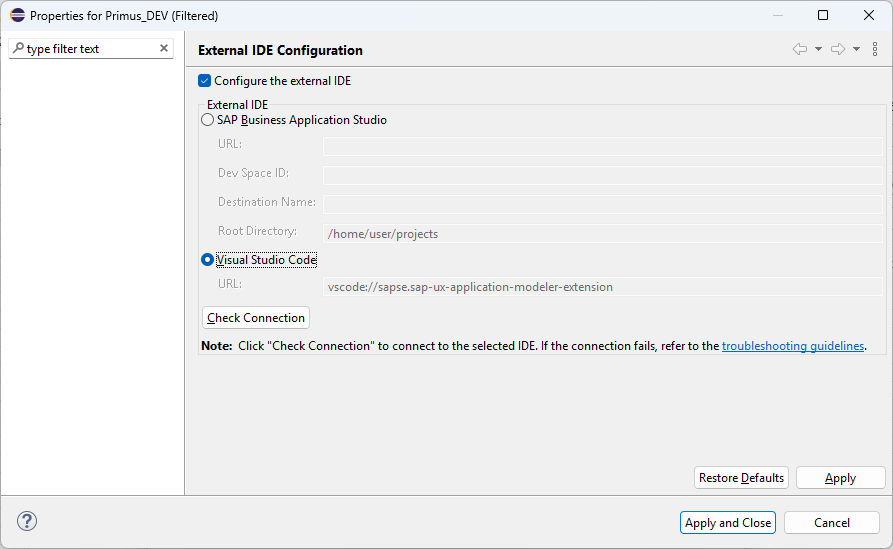Uncheck Configure the external IDE

[x=204, y=81]
